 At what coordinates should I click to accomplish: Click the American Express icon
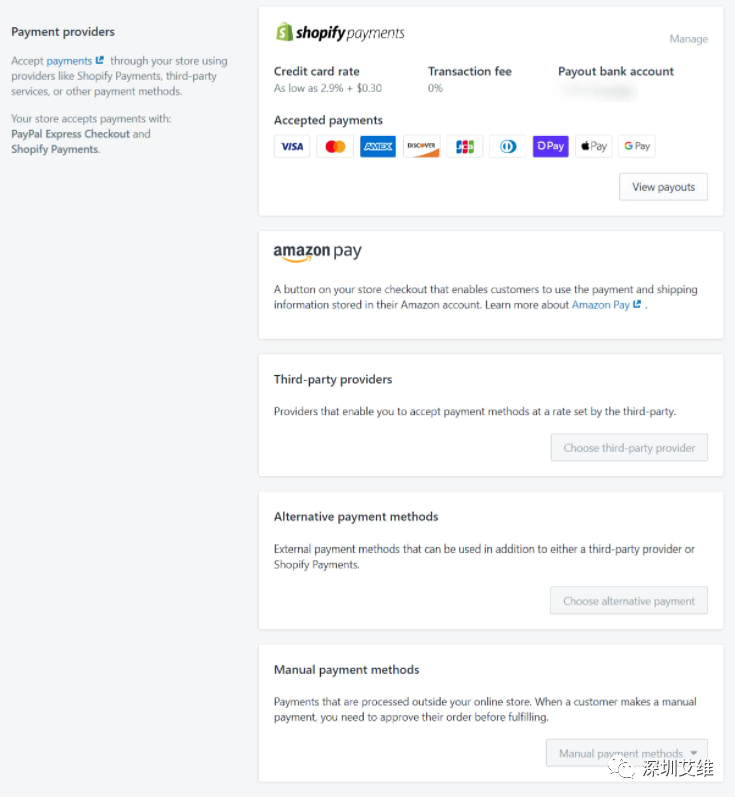pos(378,147)
